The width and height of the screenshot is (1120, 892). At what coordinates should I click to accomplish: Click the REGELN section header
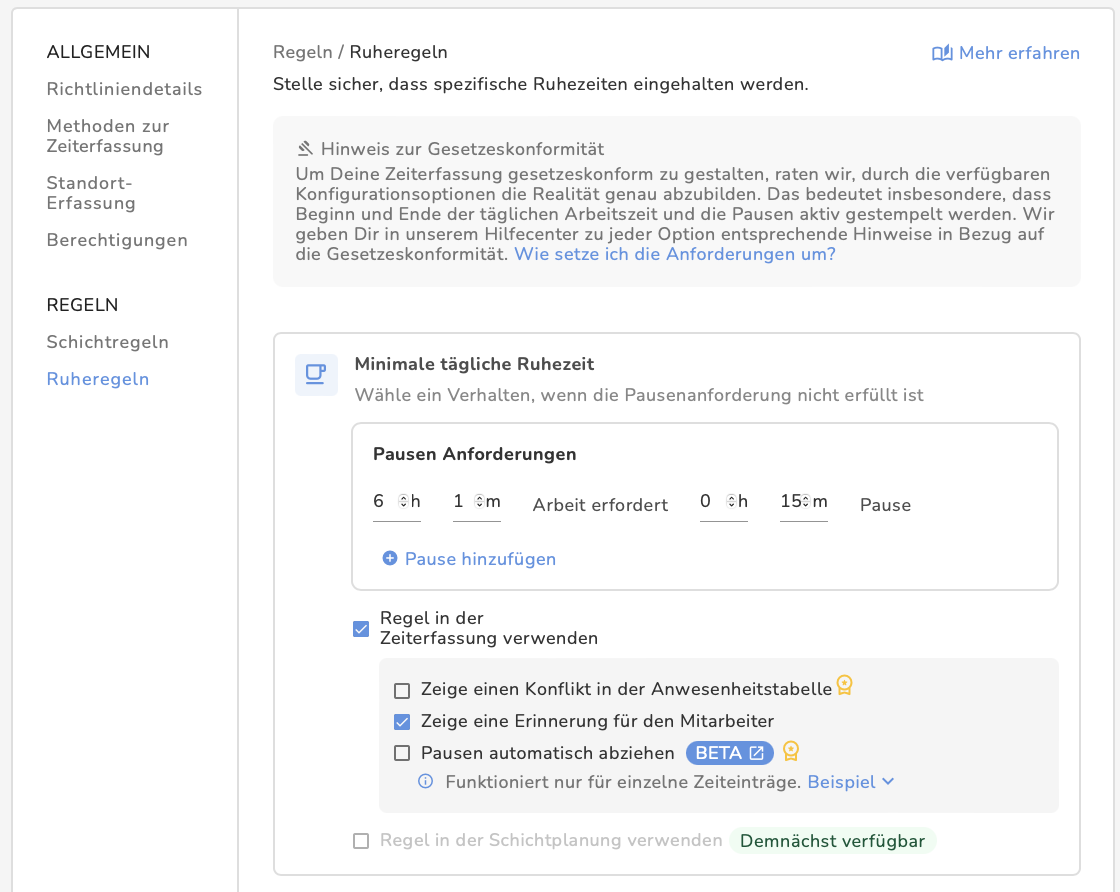click(82, 305)
